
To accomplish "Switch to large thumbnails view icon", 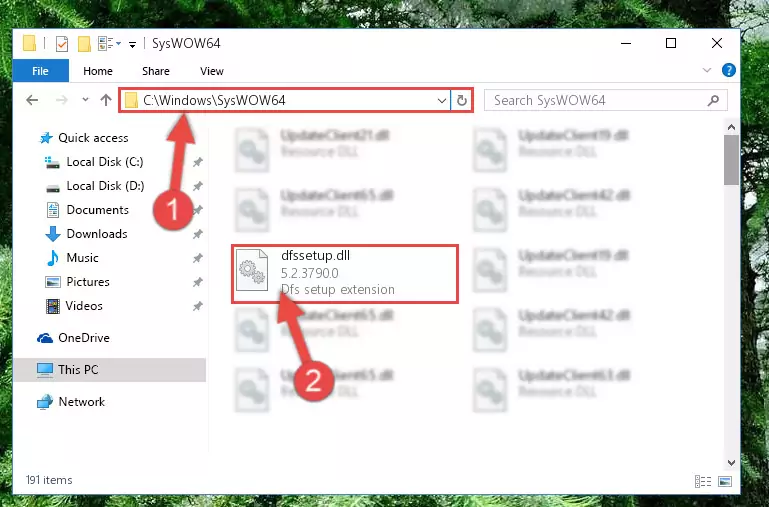I will pyautogui.click(x=725, y=482).
